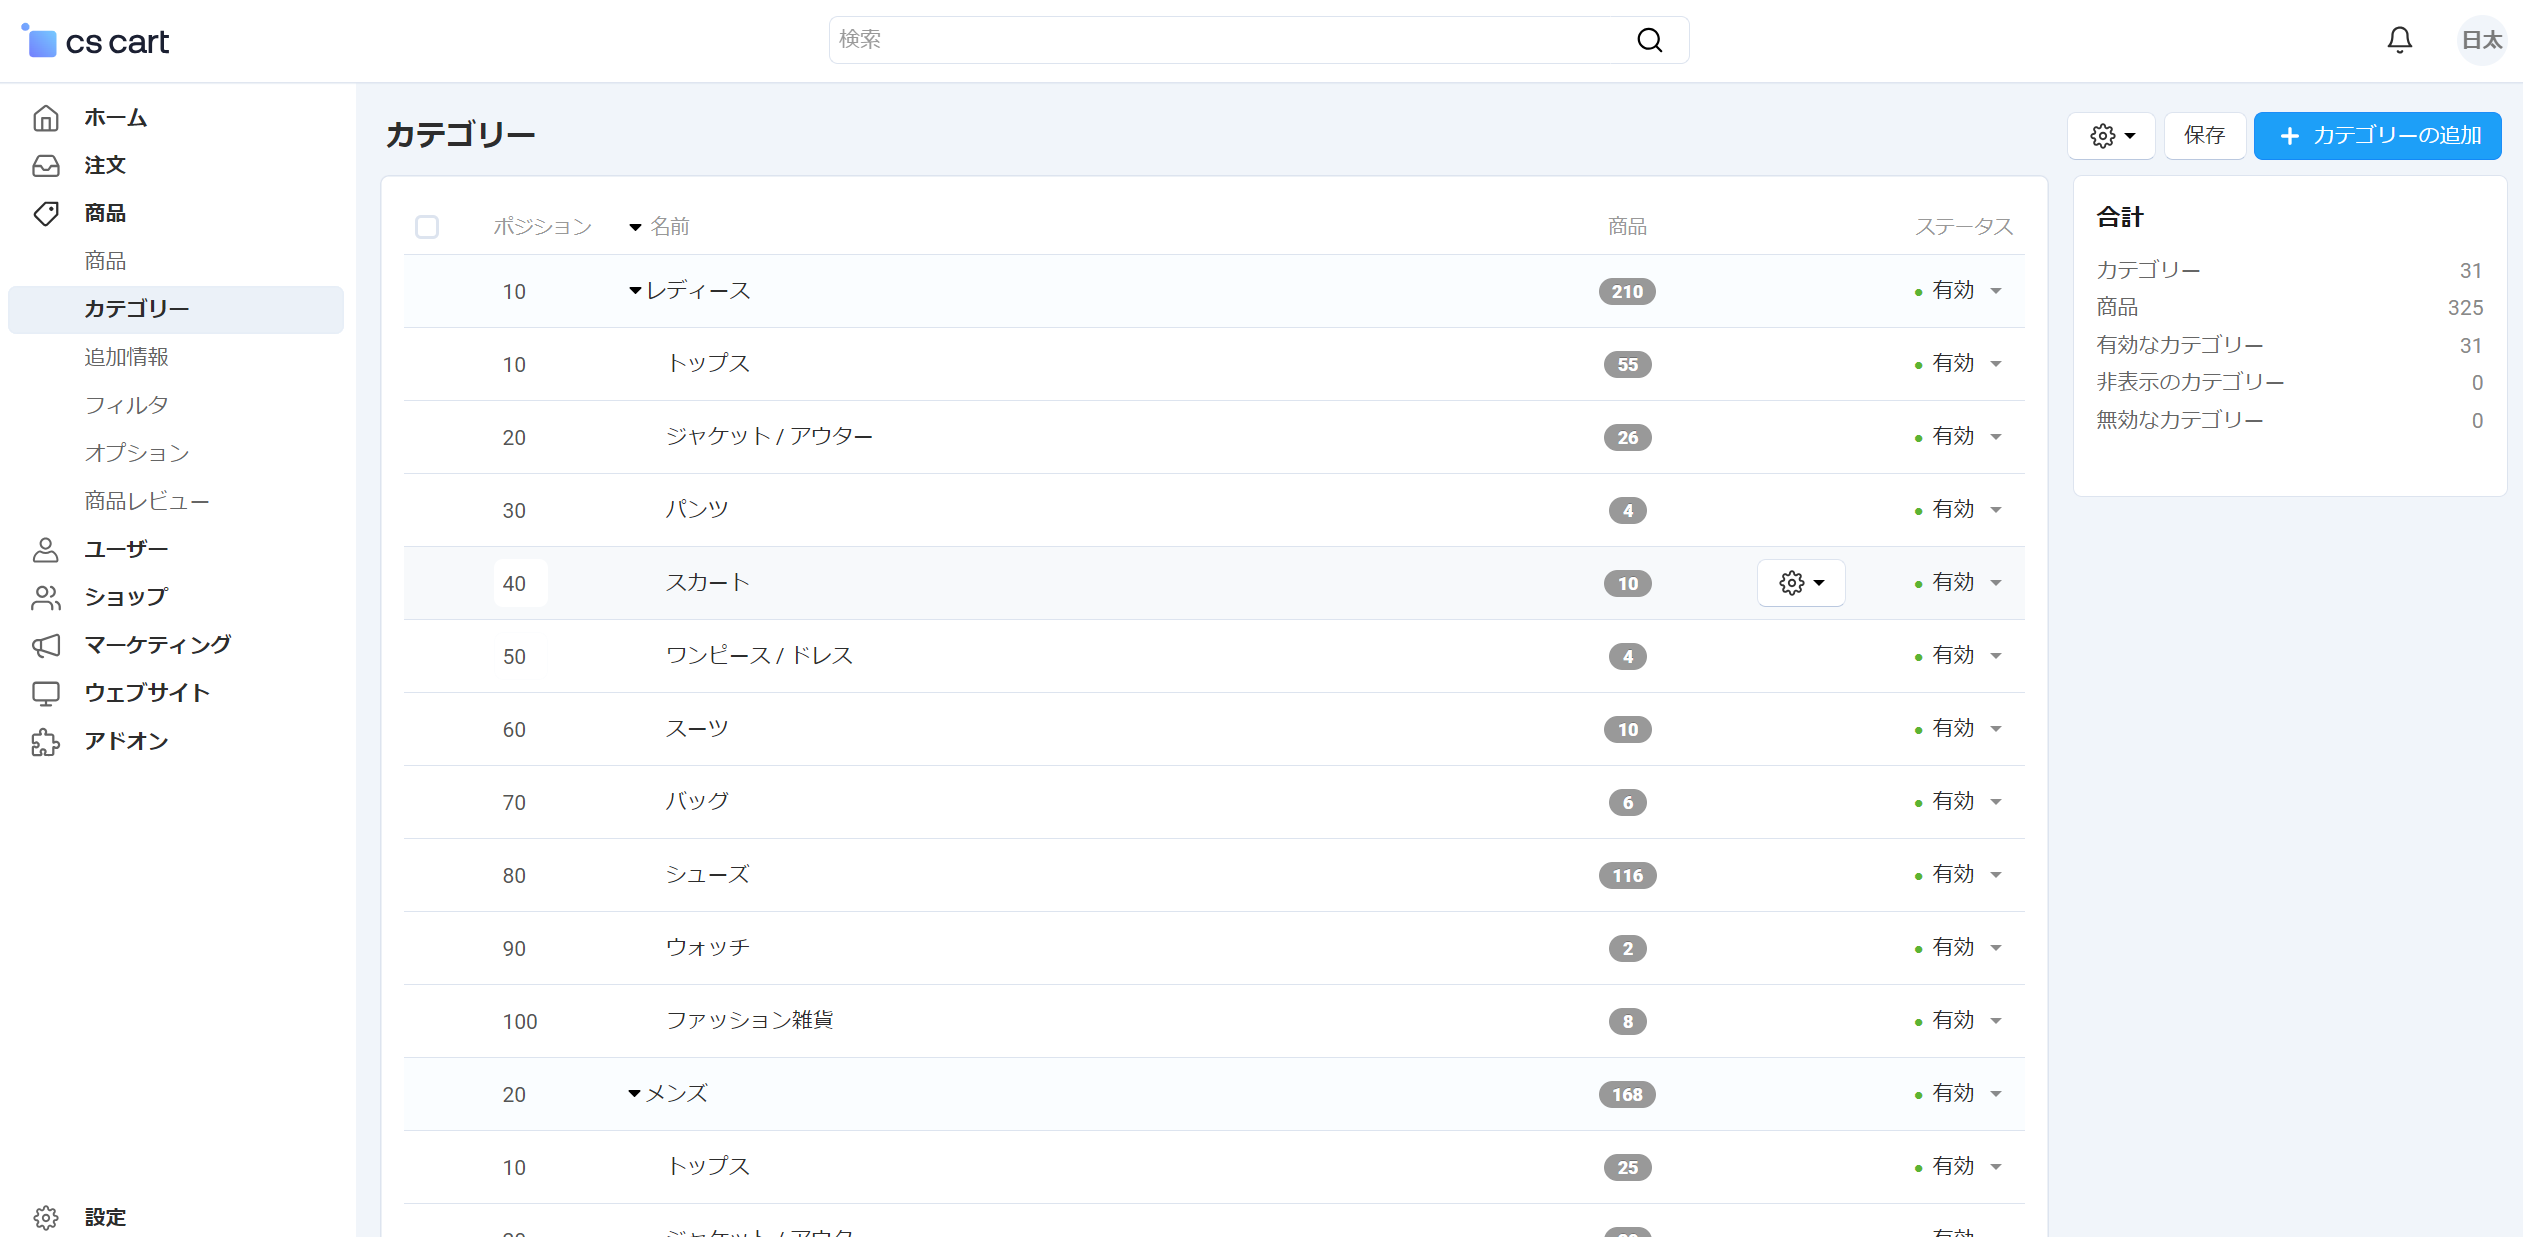Open the アドオン puzzle-piece icon
The width and height of the screenshot is (2523, 1237).
coord(46,741)
